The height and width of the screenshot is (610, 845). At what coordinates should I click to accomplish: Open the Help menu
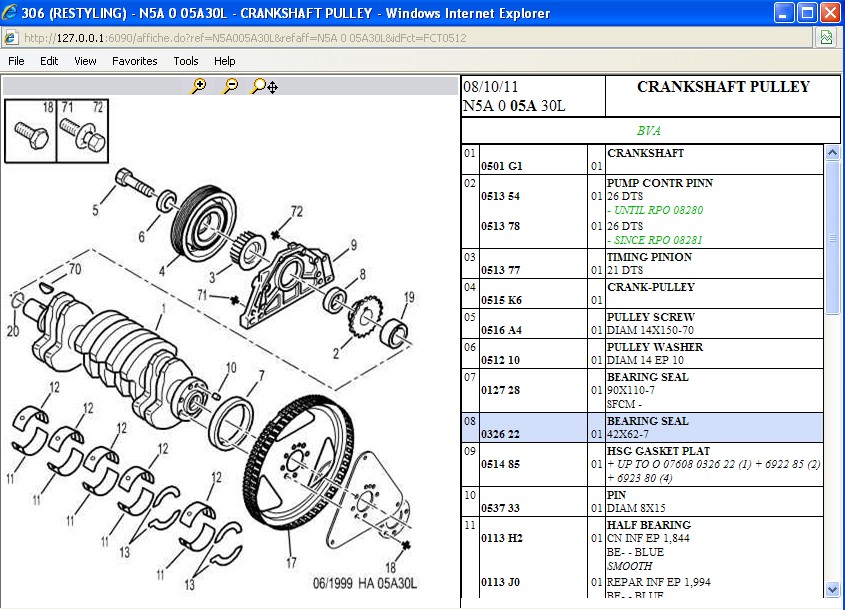point(224,61)
